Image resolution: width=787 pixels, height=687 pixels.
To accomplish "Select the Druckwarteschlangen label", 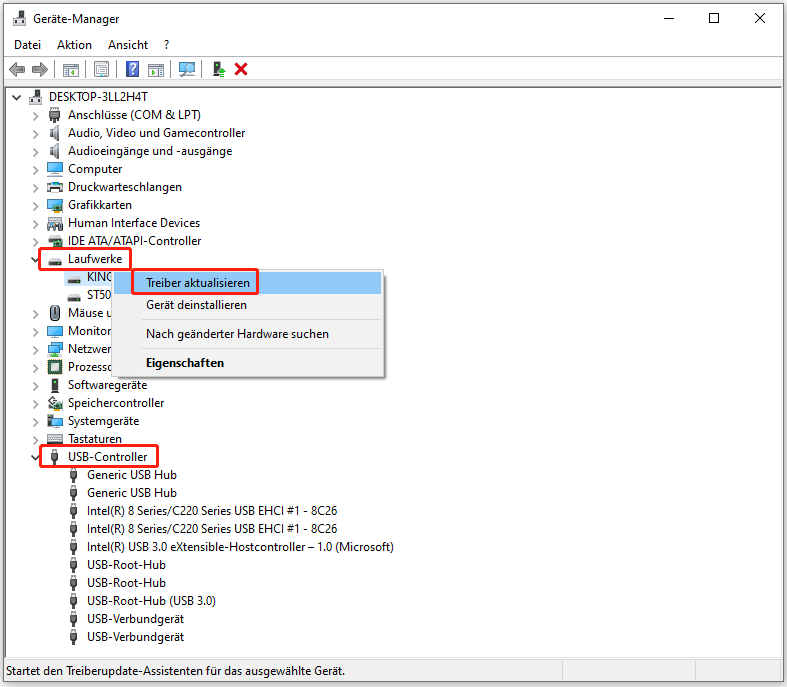I will point(125,187).
